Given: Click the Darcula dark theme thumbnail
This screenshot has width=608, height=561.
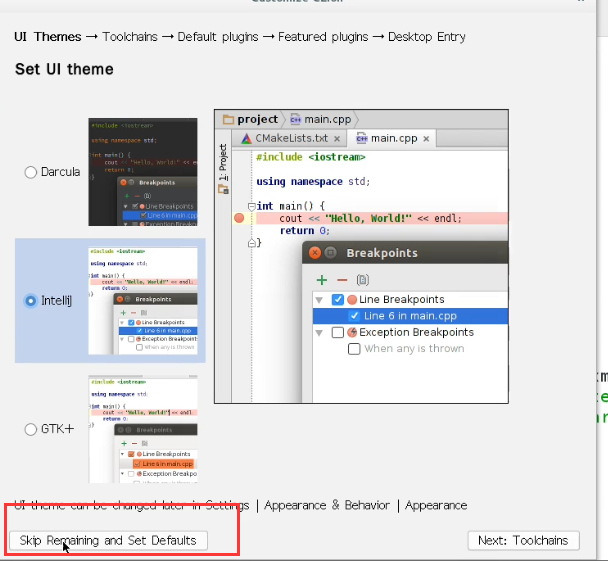Looking at the screenshot, I should click(x=143, y=172).
